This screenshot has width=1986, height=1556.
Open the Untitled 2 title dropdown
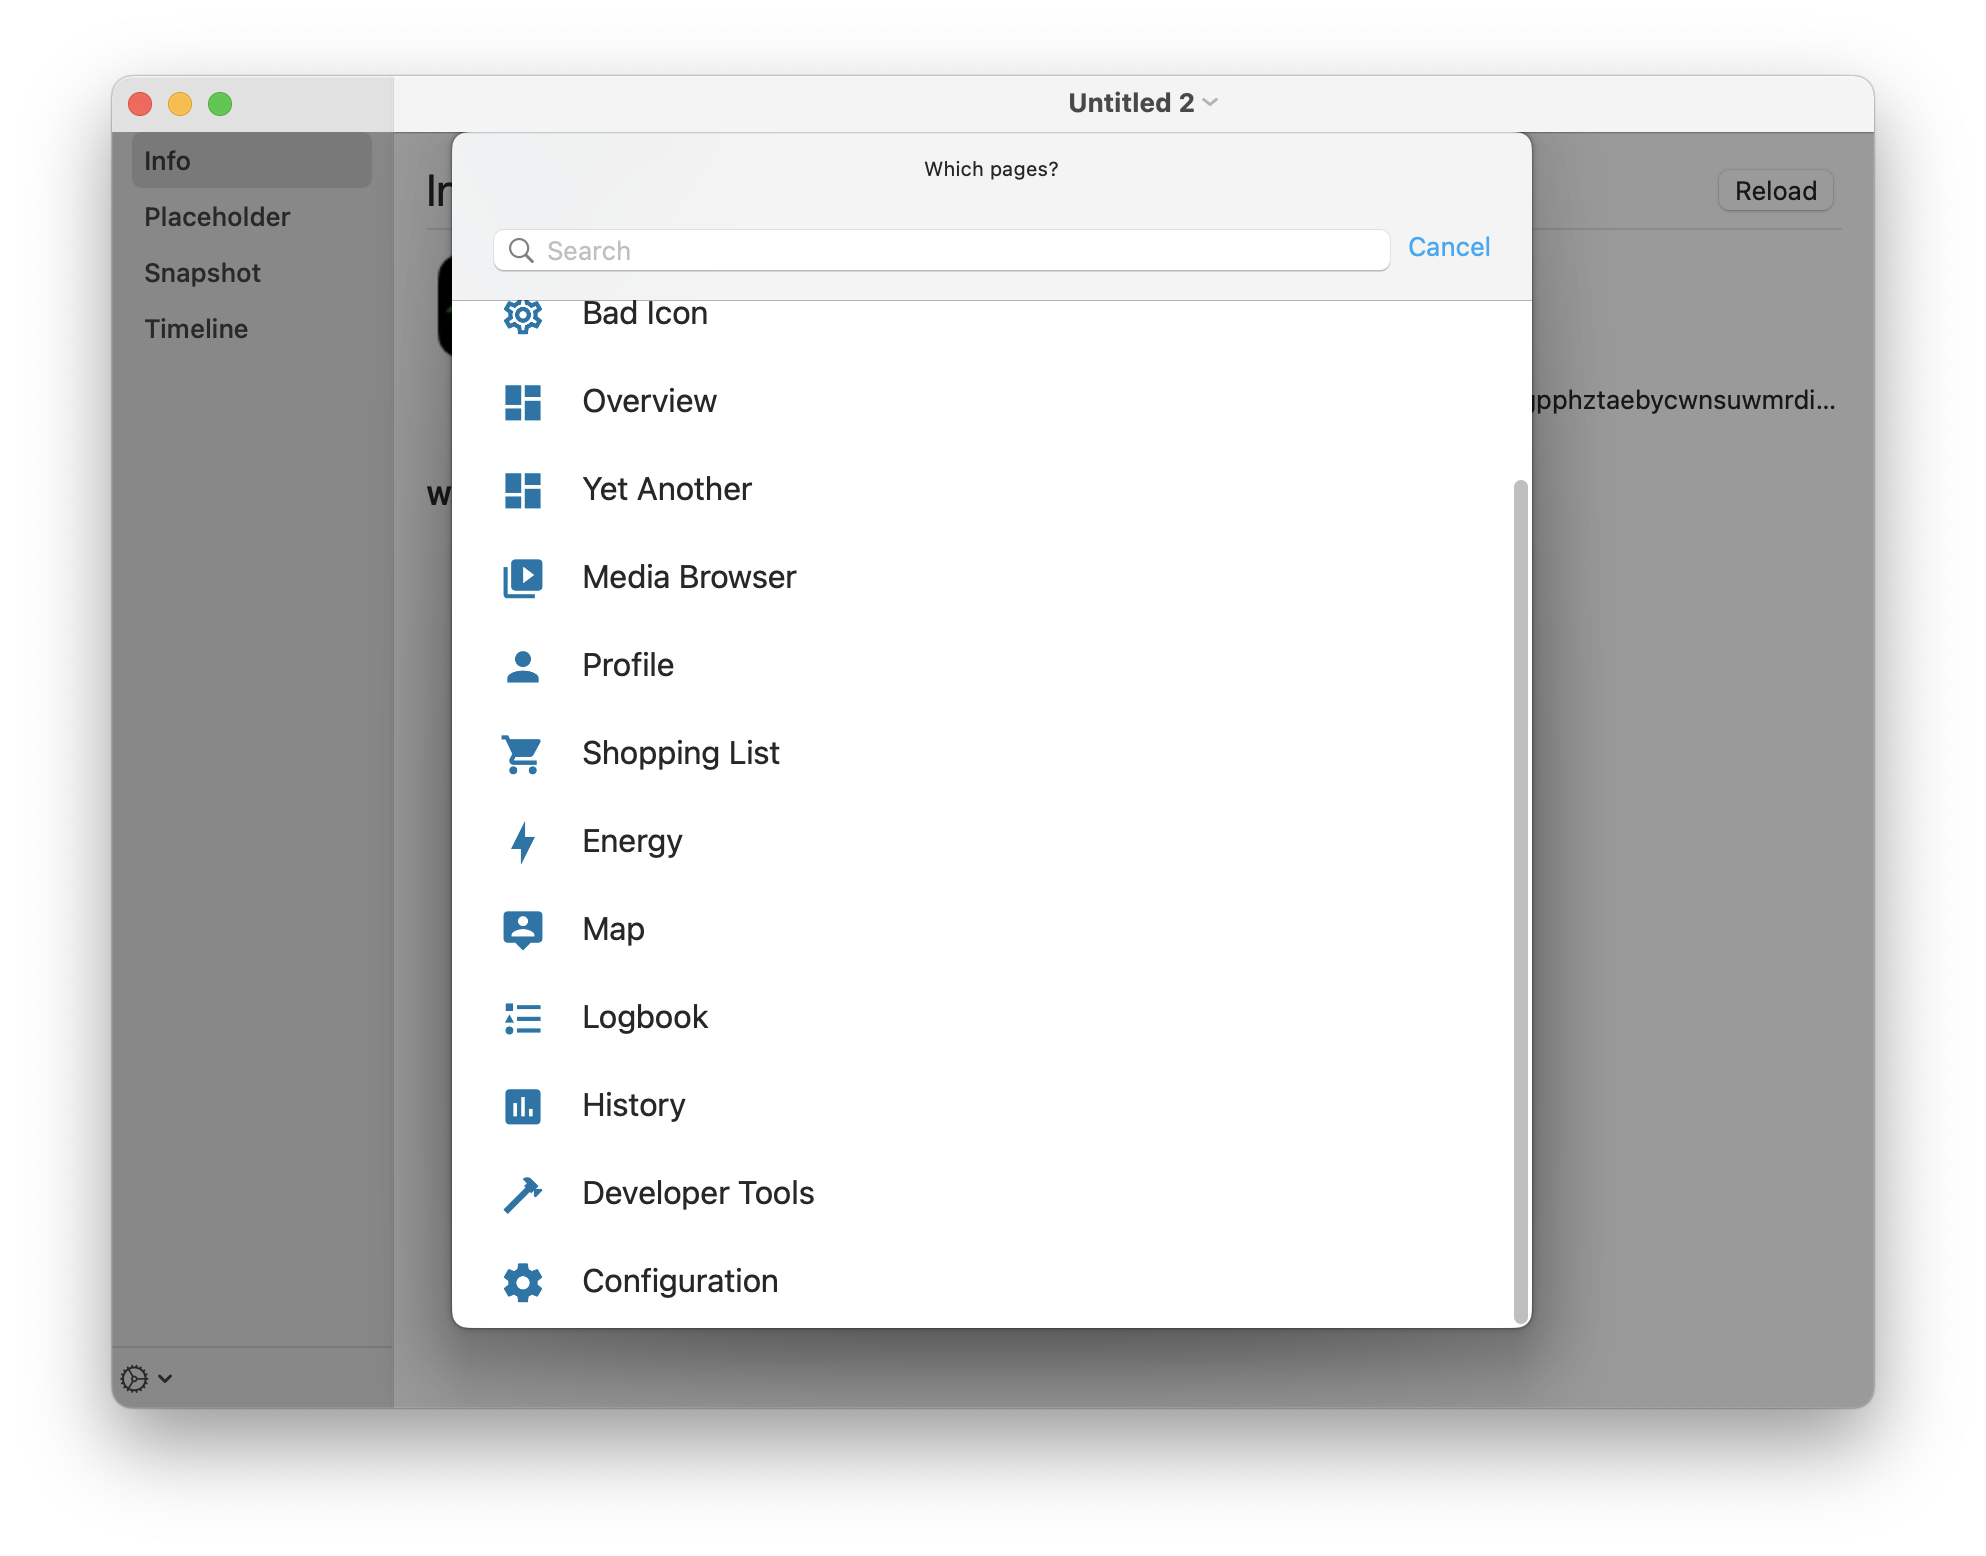[1142, 103]
